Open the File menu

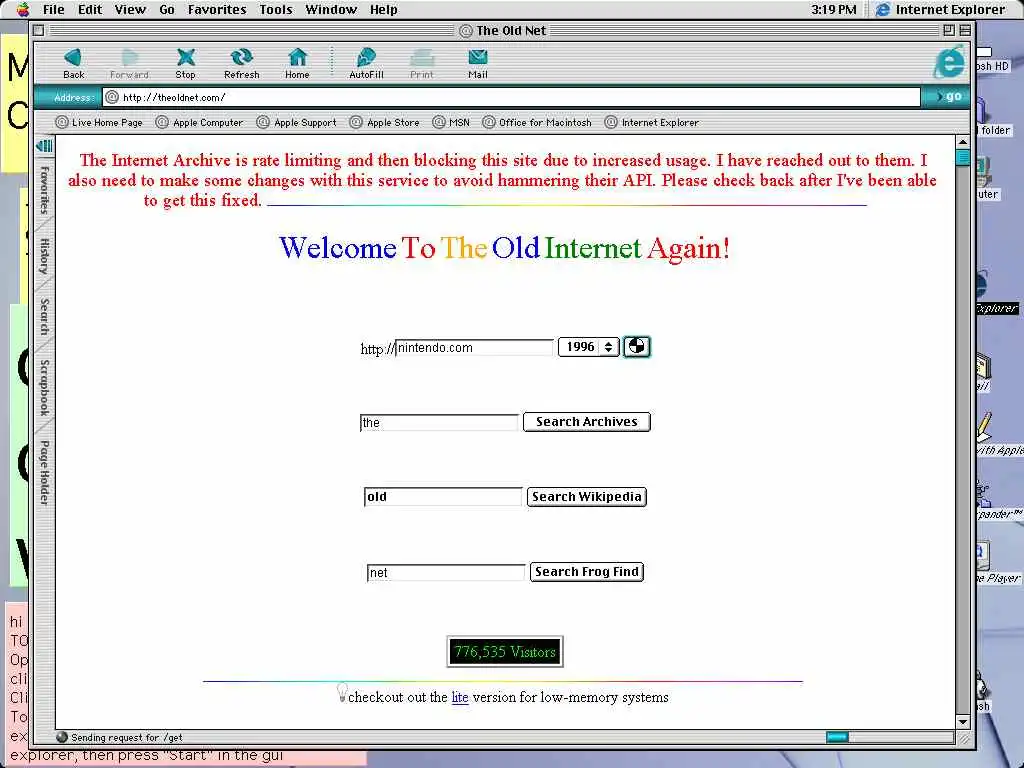(54, 9)
